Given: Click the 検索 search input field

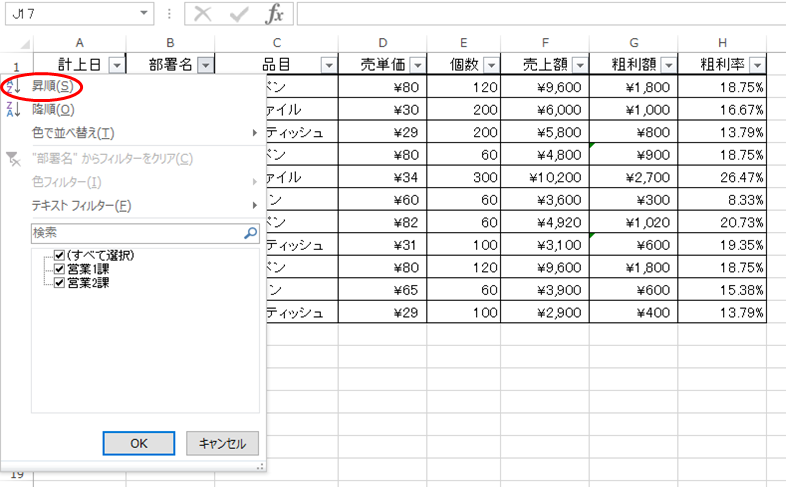Looking at the screenshot, I should click(x=135, y=233).
